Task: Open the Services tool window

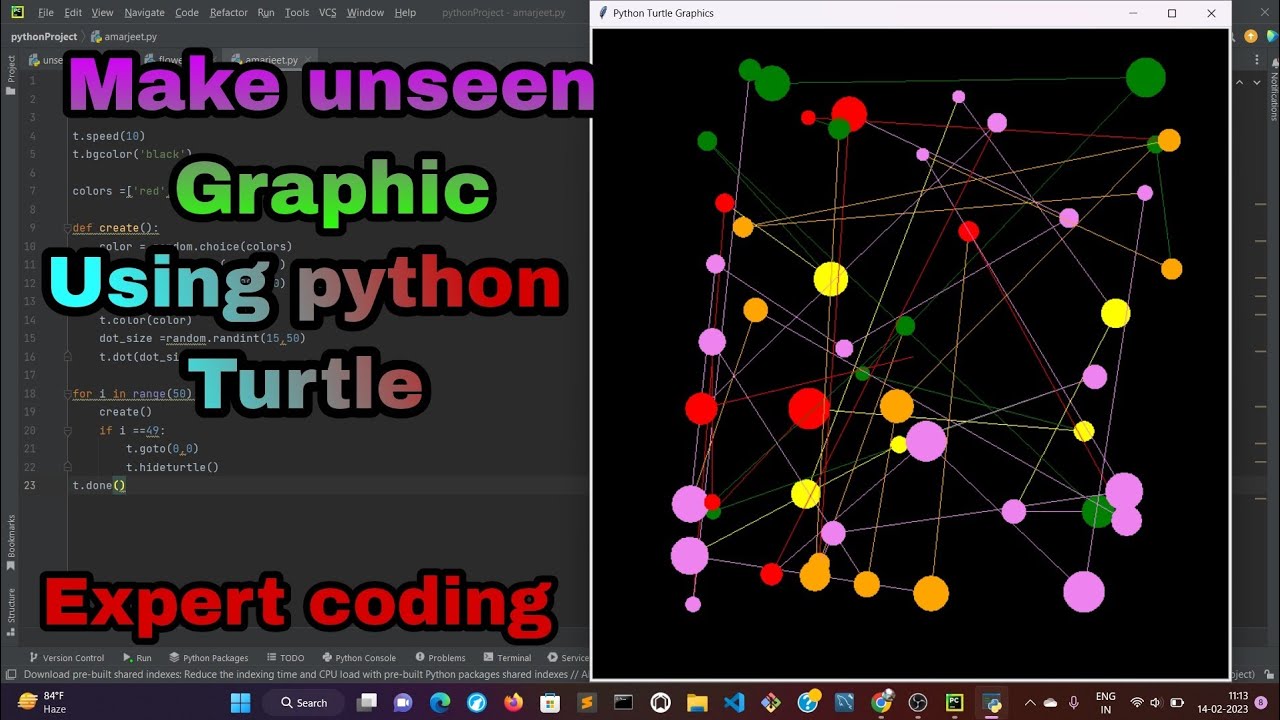Action: click(x=569, y=658)
